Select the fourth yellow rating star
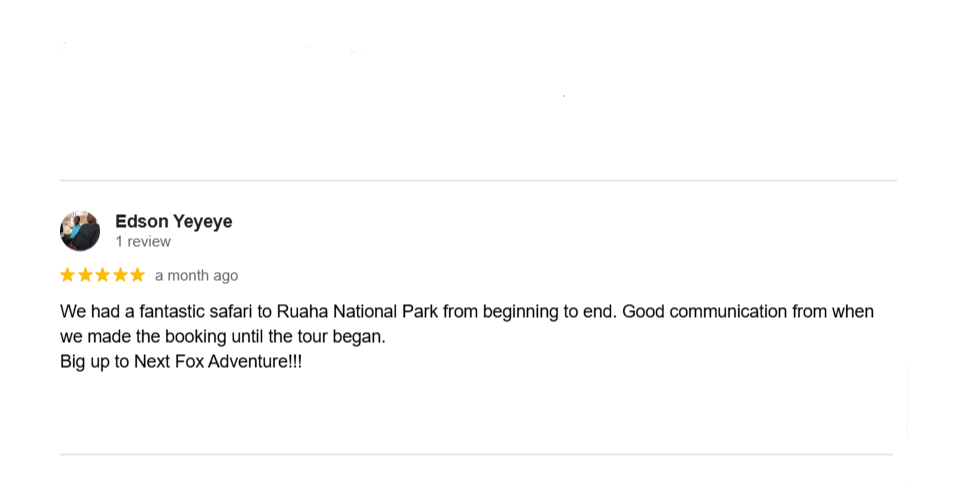 (x=120, y=275)
